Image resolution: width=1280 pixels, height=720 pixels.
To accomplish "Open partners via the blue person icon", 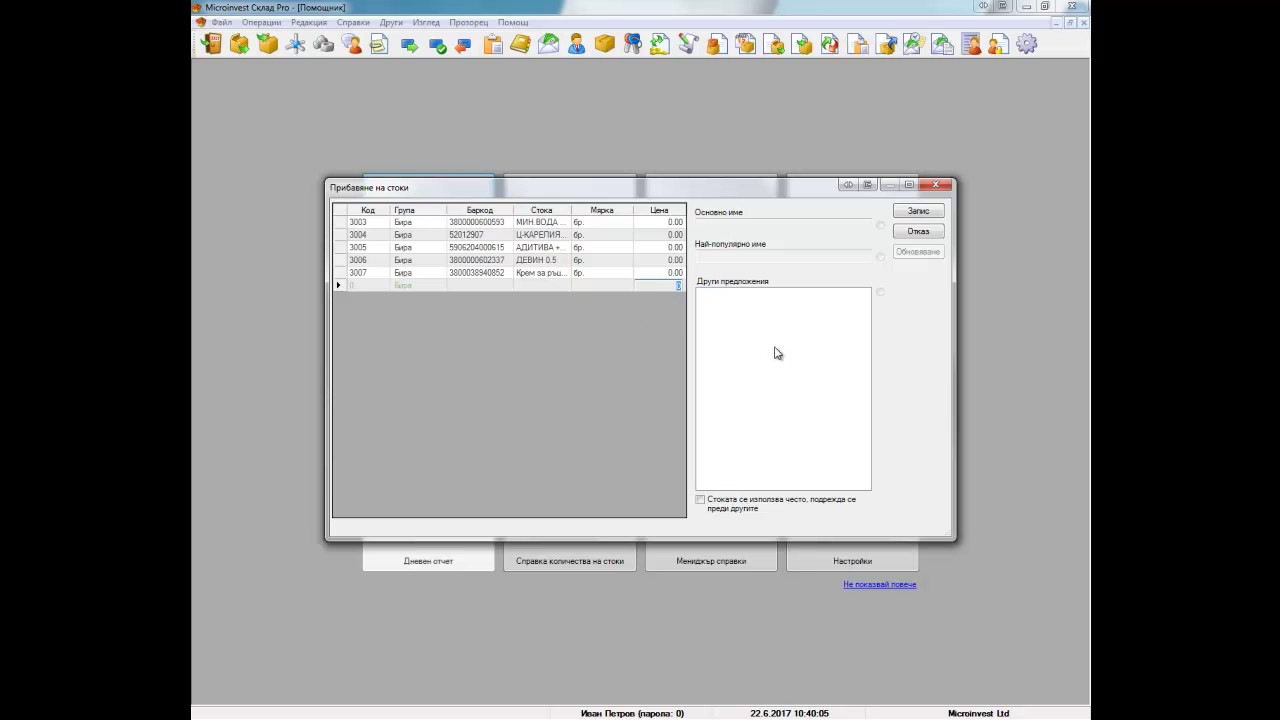I will click(576, 44).
